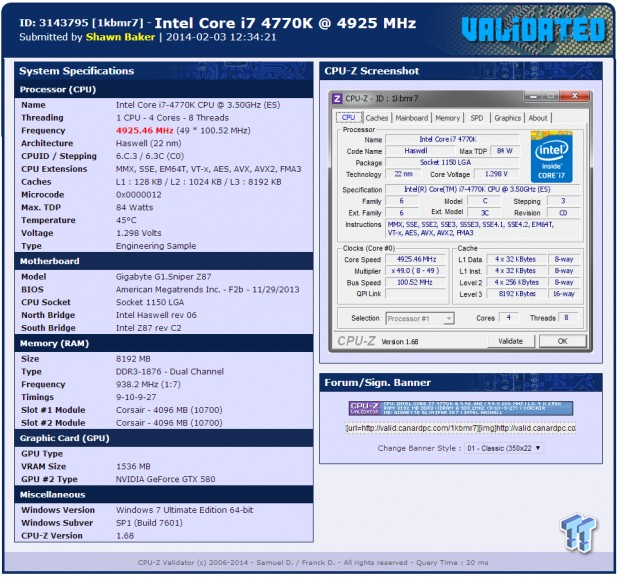Click the Motherboard section header
The height and width of the screenshot is (577, 620).
click(x=164, y=261)
